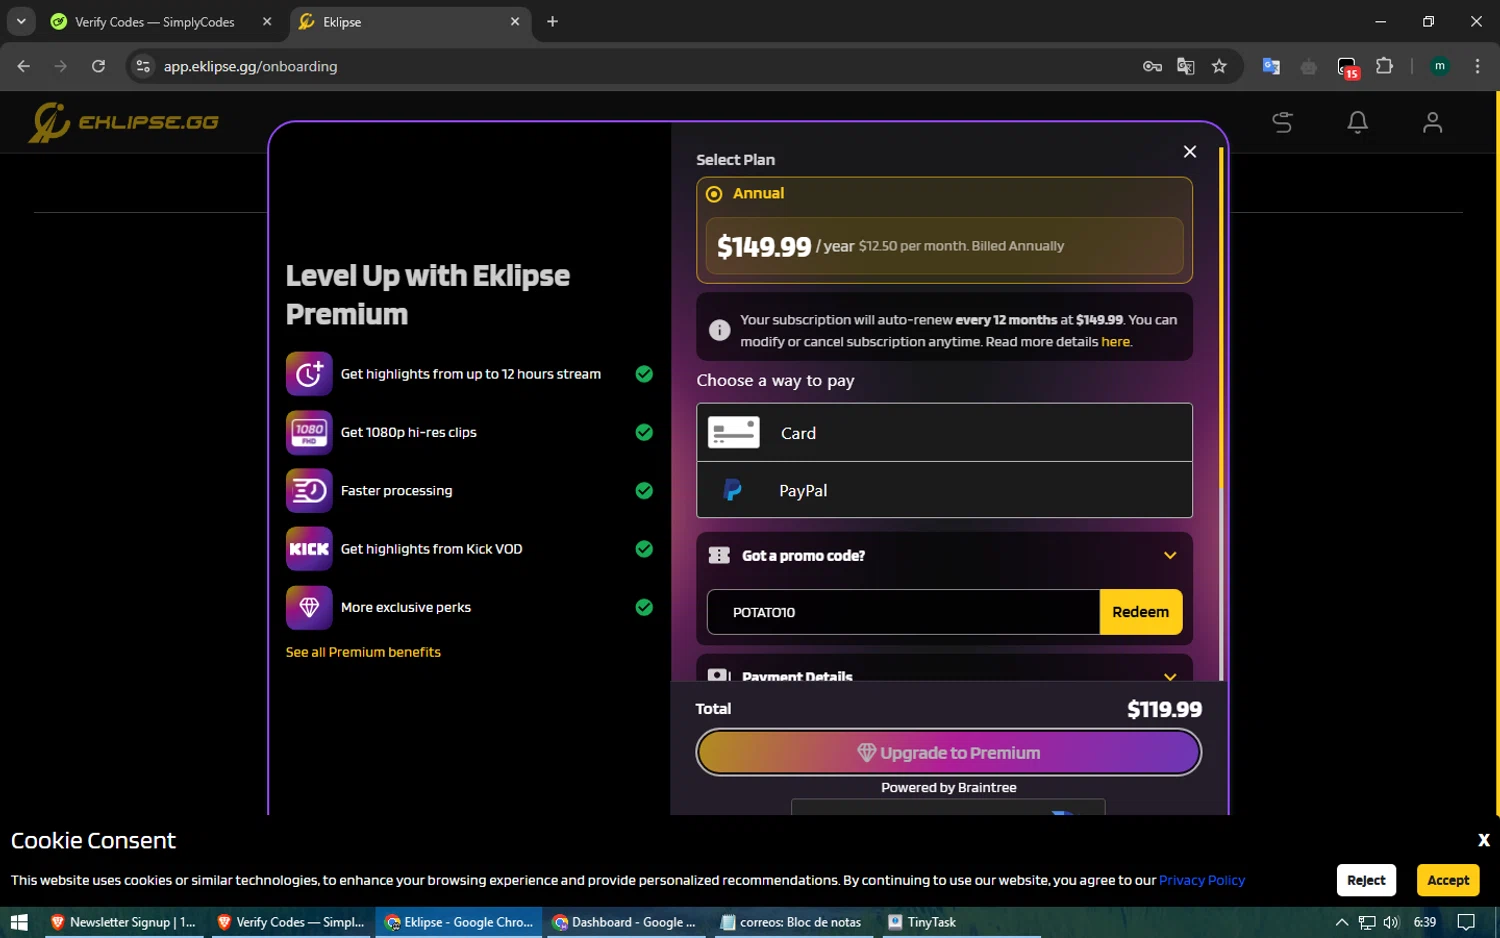Click the promo code ticket icon

(x=719, y=555)
